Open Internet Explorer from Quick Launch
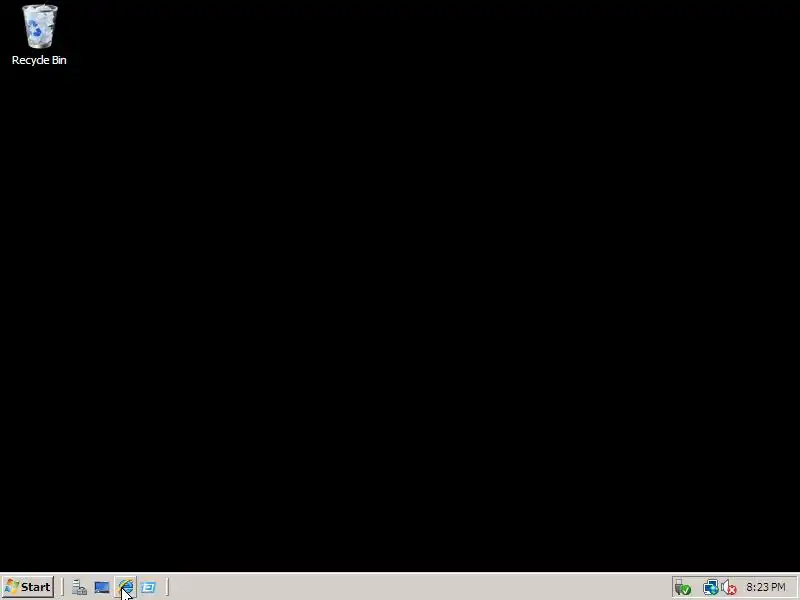Screen dimensions: 800x600 pyautogui.click(x=126, y=587)
